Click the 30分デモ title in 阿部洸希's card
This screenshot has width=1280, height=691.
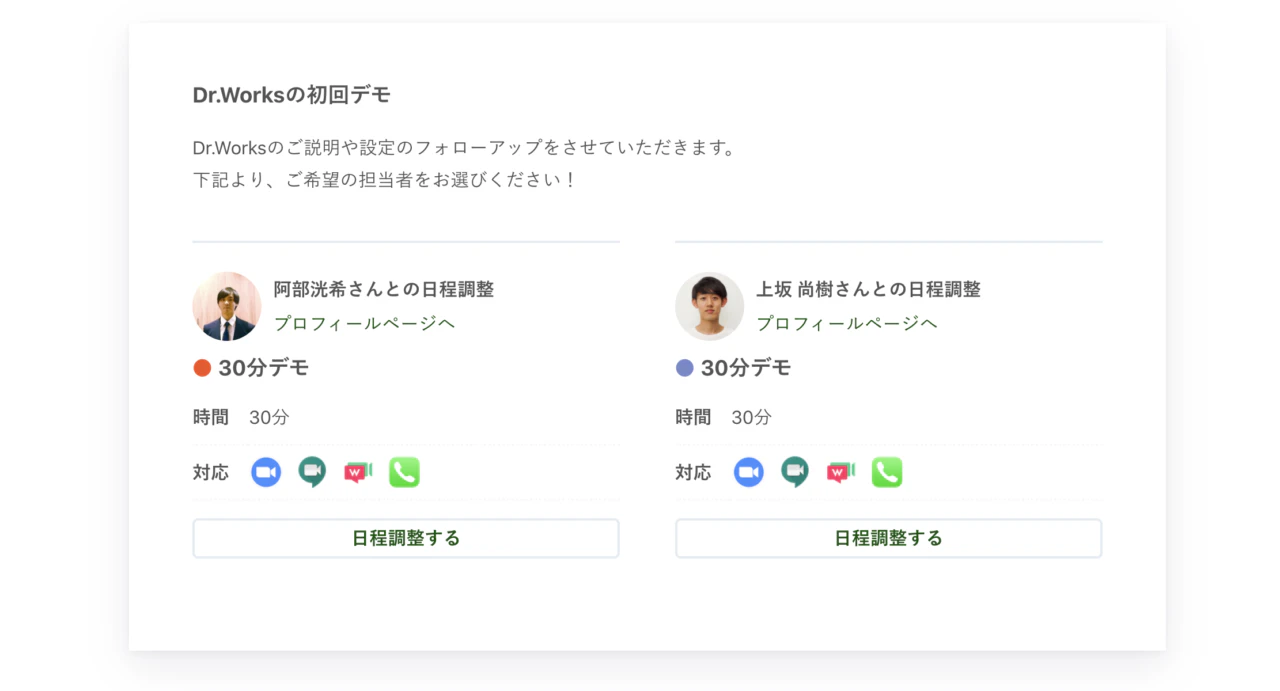point(264,368)
